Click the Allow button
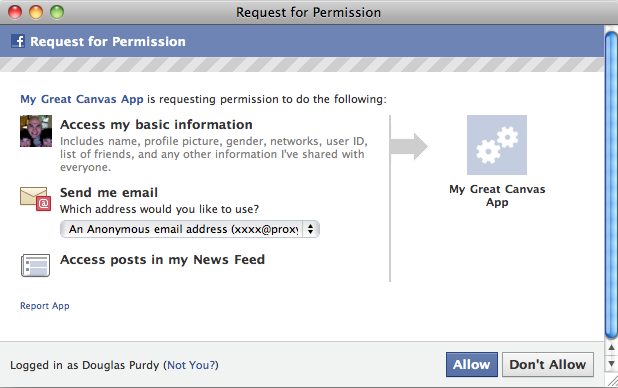Viewport: 618px width, 388px height. coord(471,365)
